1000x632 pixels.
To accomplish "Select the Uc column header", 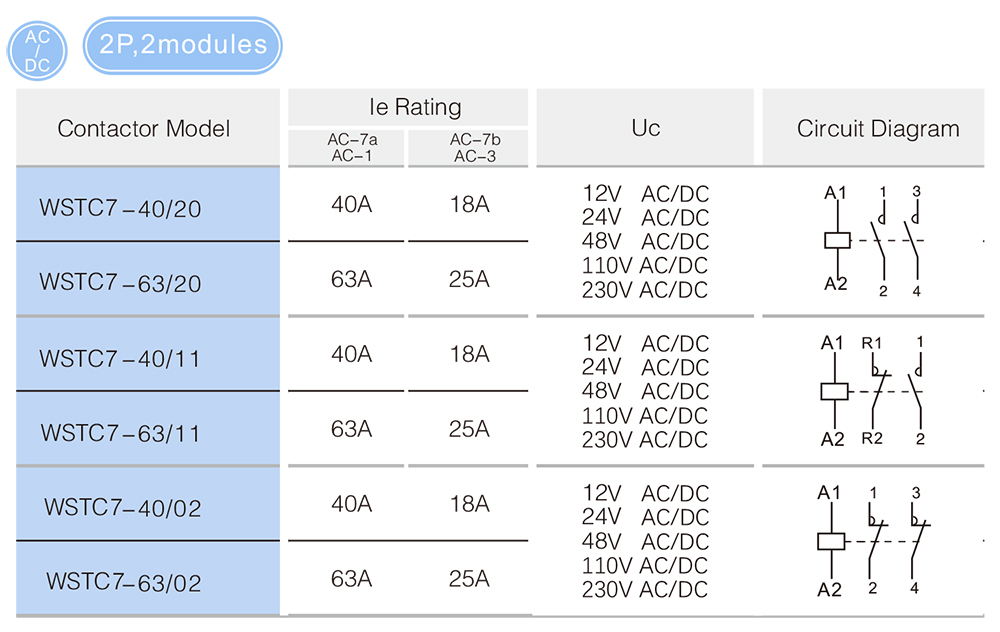I will pos(645,128).
